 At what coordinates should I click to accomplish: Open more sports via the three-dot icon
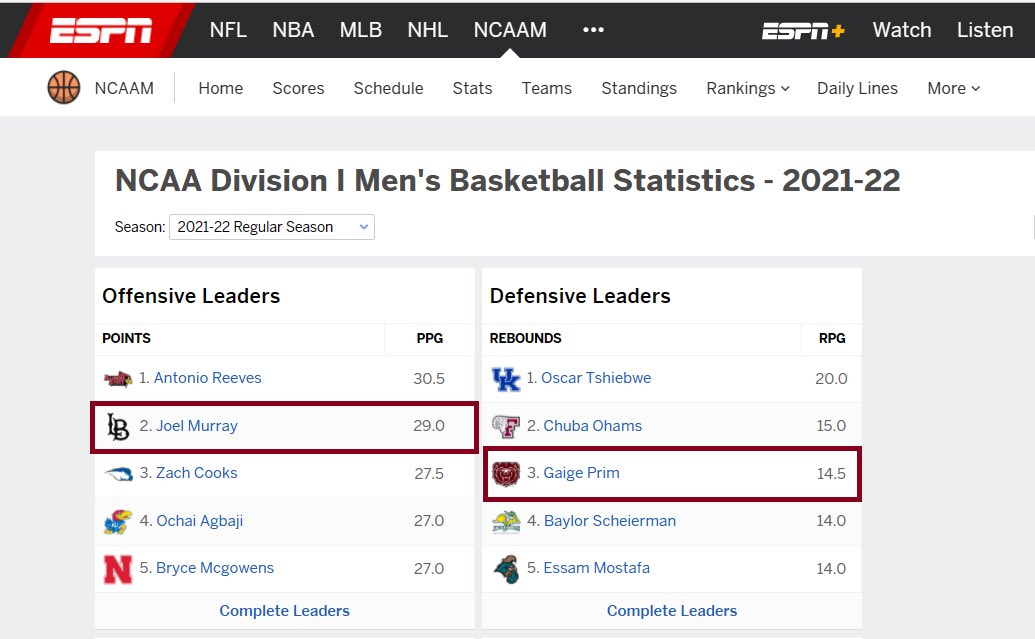tap(593, 30)
